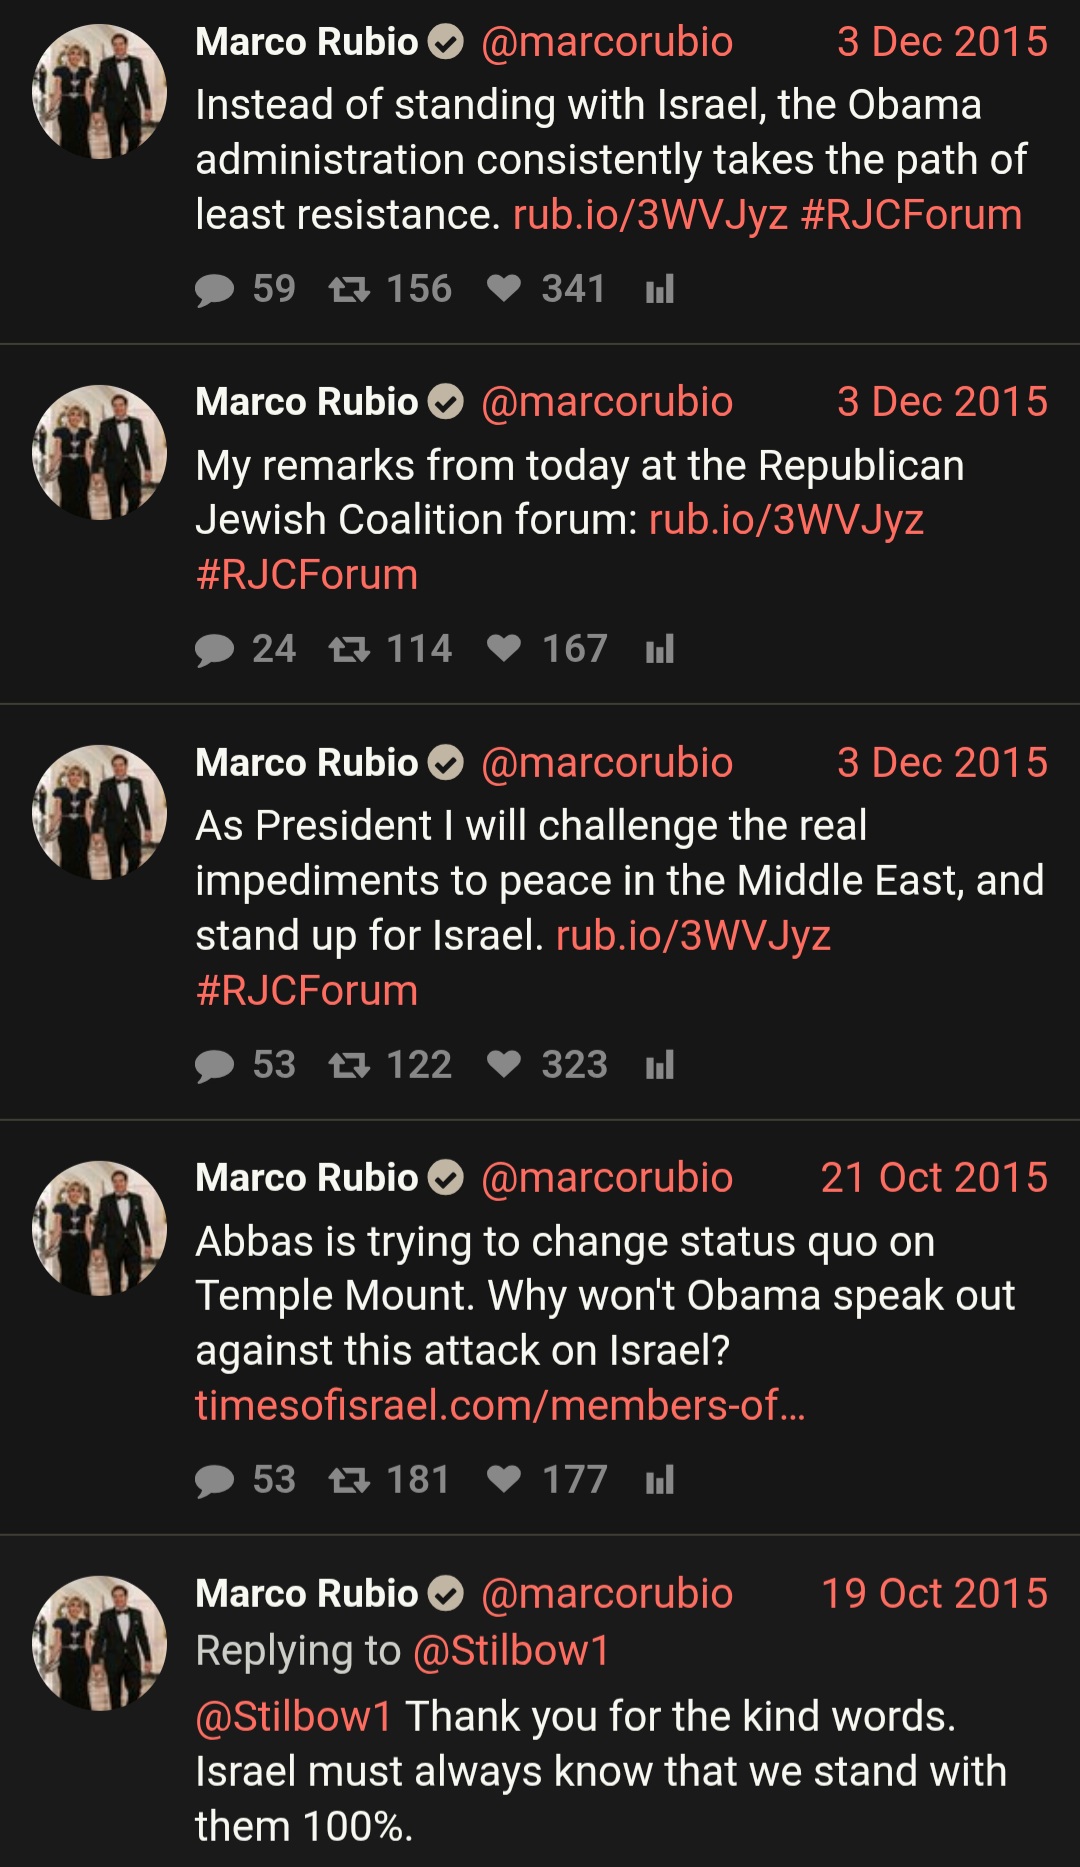This screenshot has width=1080, height=1867.
Task: Like the tweet with 341 likes
Action: [504, 289]
